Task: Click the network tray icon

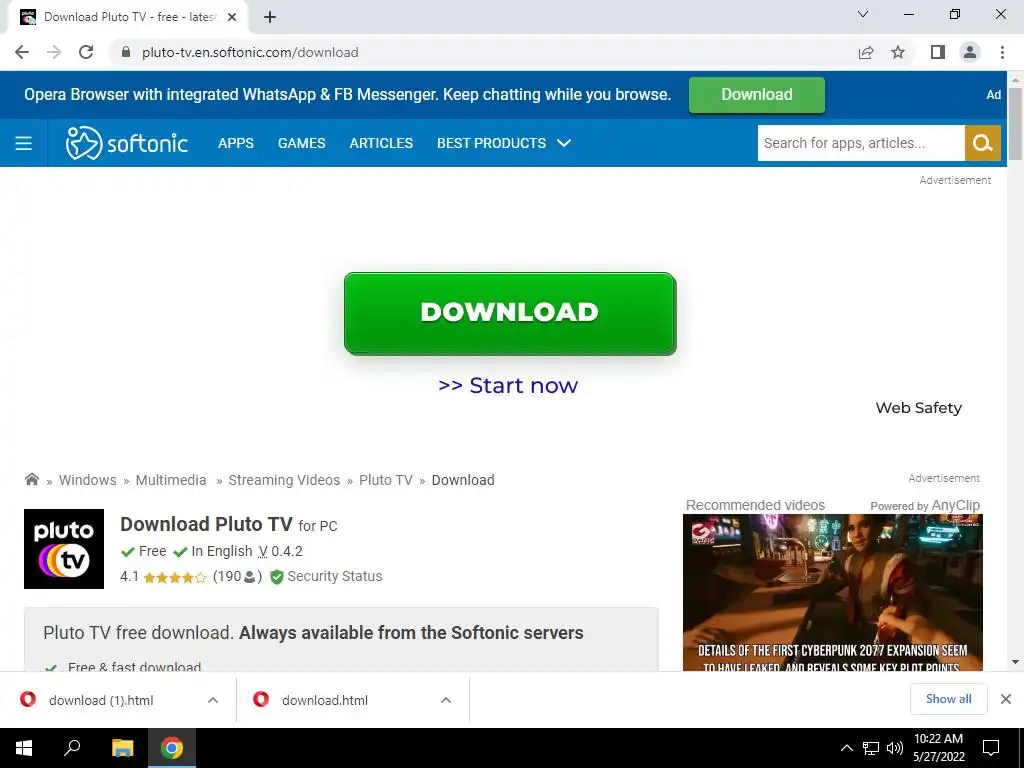Action: 871,748
